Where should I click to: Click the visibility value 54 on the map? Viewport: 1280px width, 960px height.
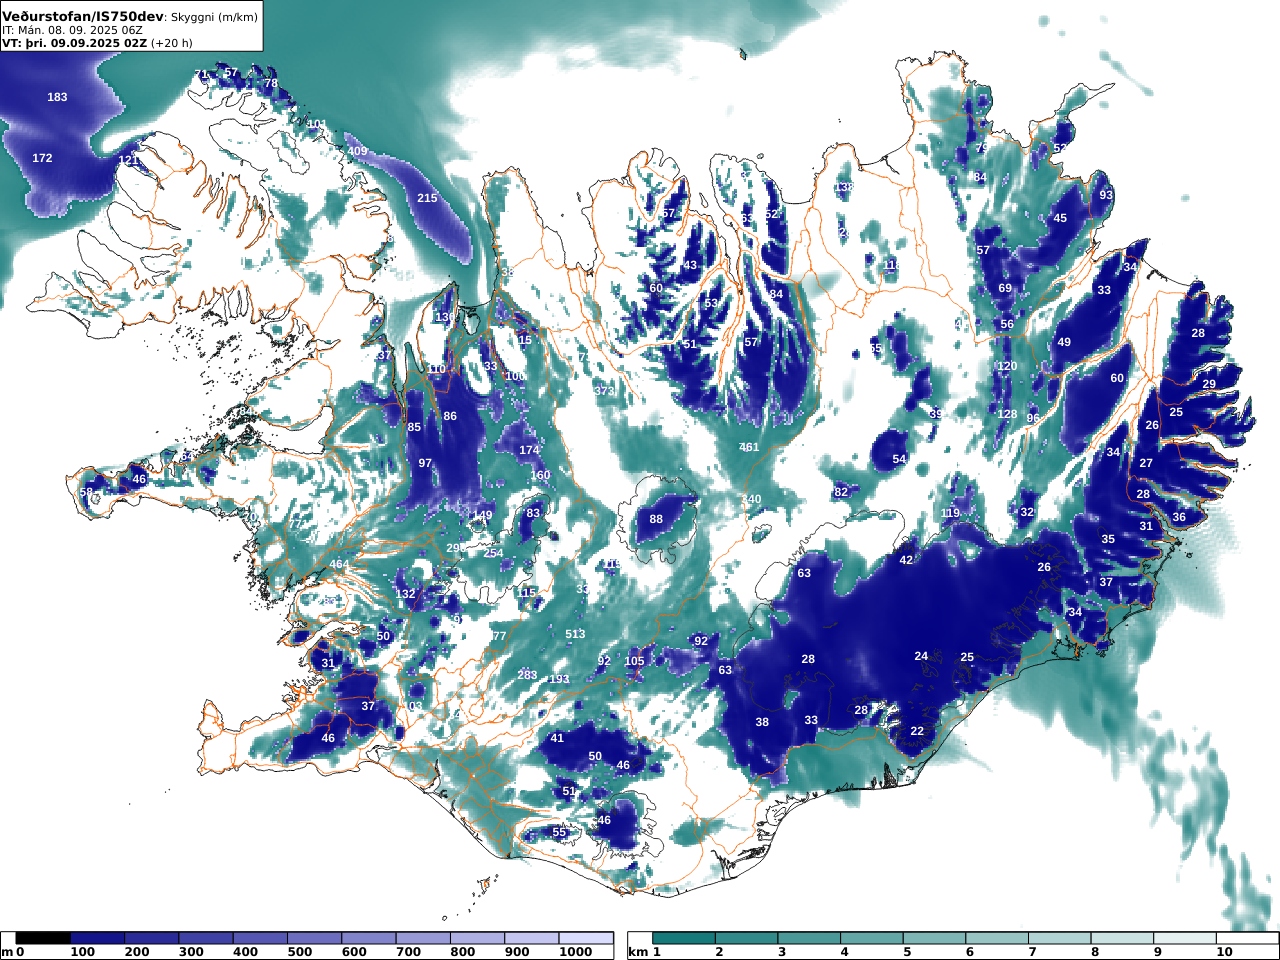click(899, 459)
